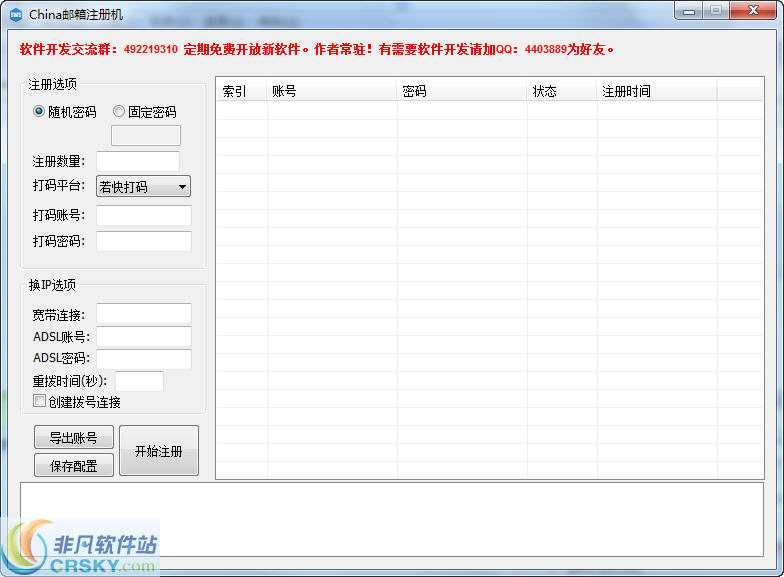Click the red 软件开发交流群 notice text
Image resolution: width=784 pixels, height=577 pixels.
[x=317, y=50]
